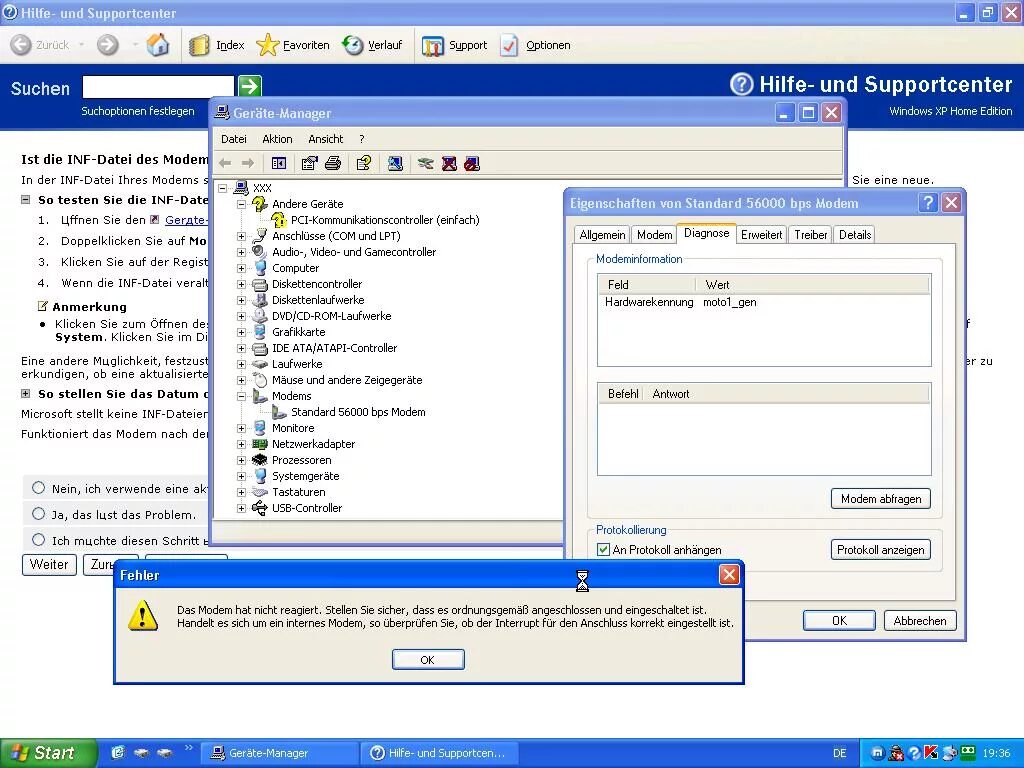Click the update driver toolbar icon
Image resolution: width=1024 pixels, height=768 pixels.
[426, 163]
